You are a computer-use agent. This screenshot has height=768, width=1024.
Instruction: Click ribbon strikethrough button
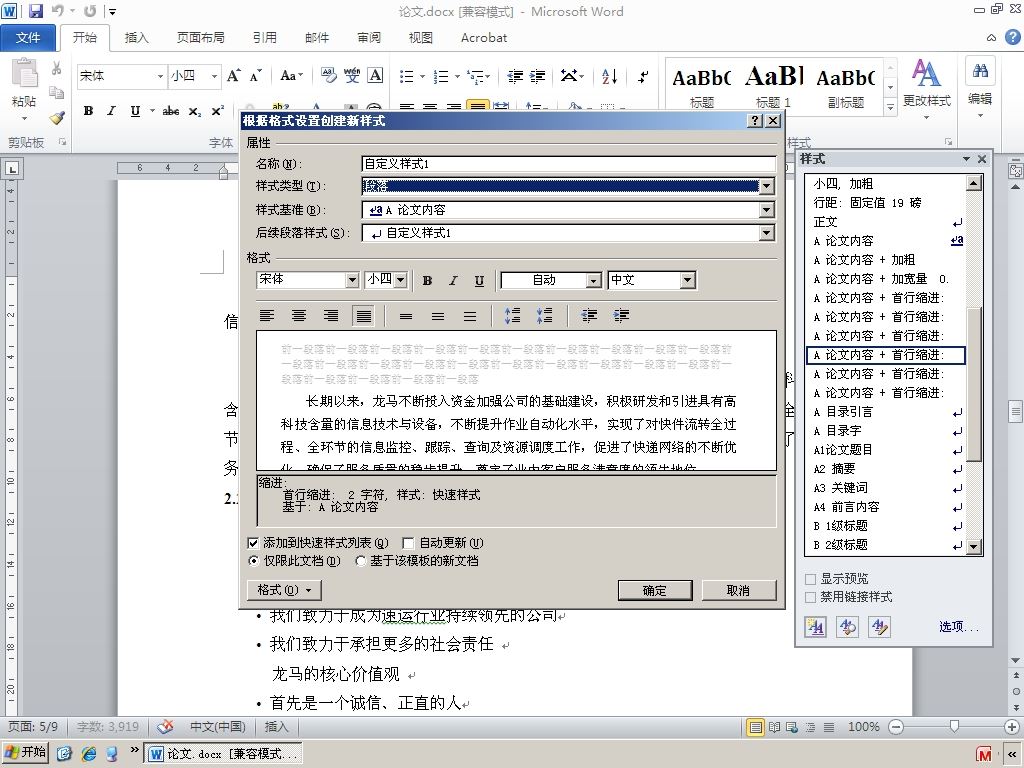171,111
